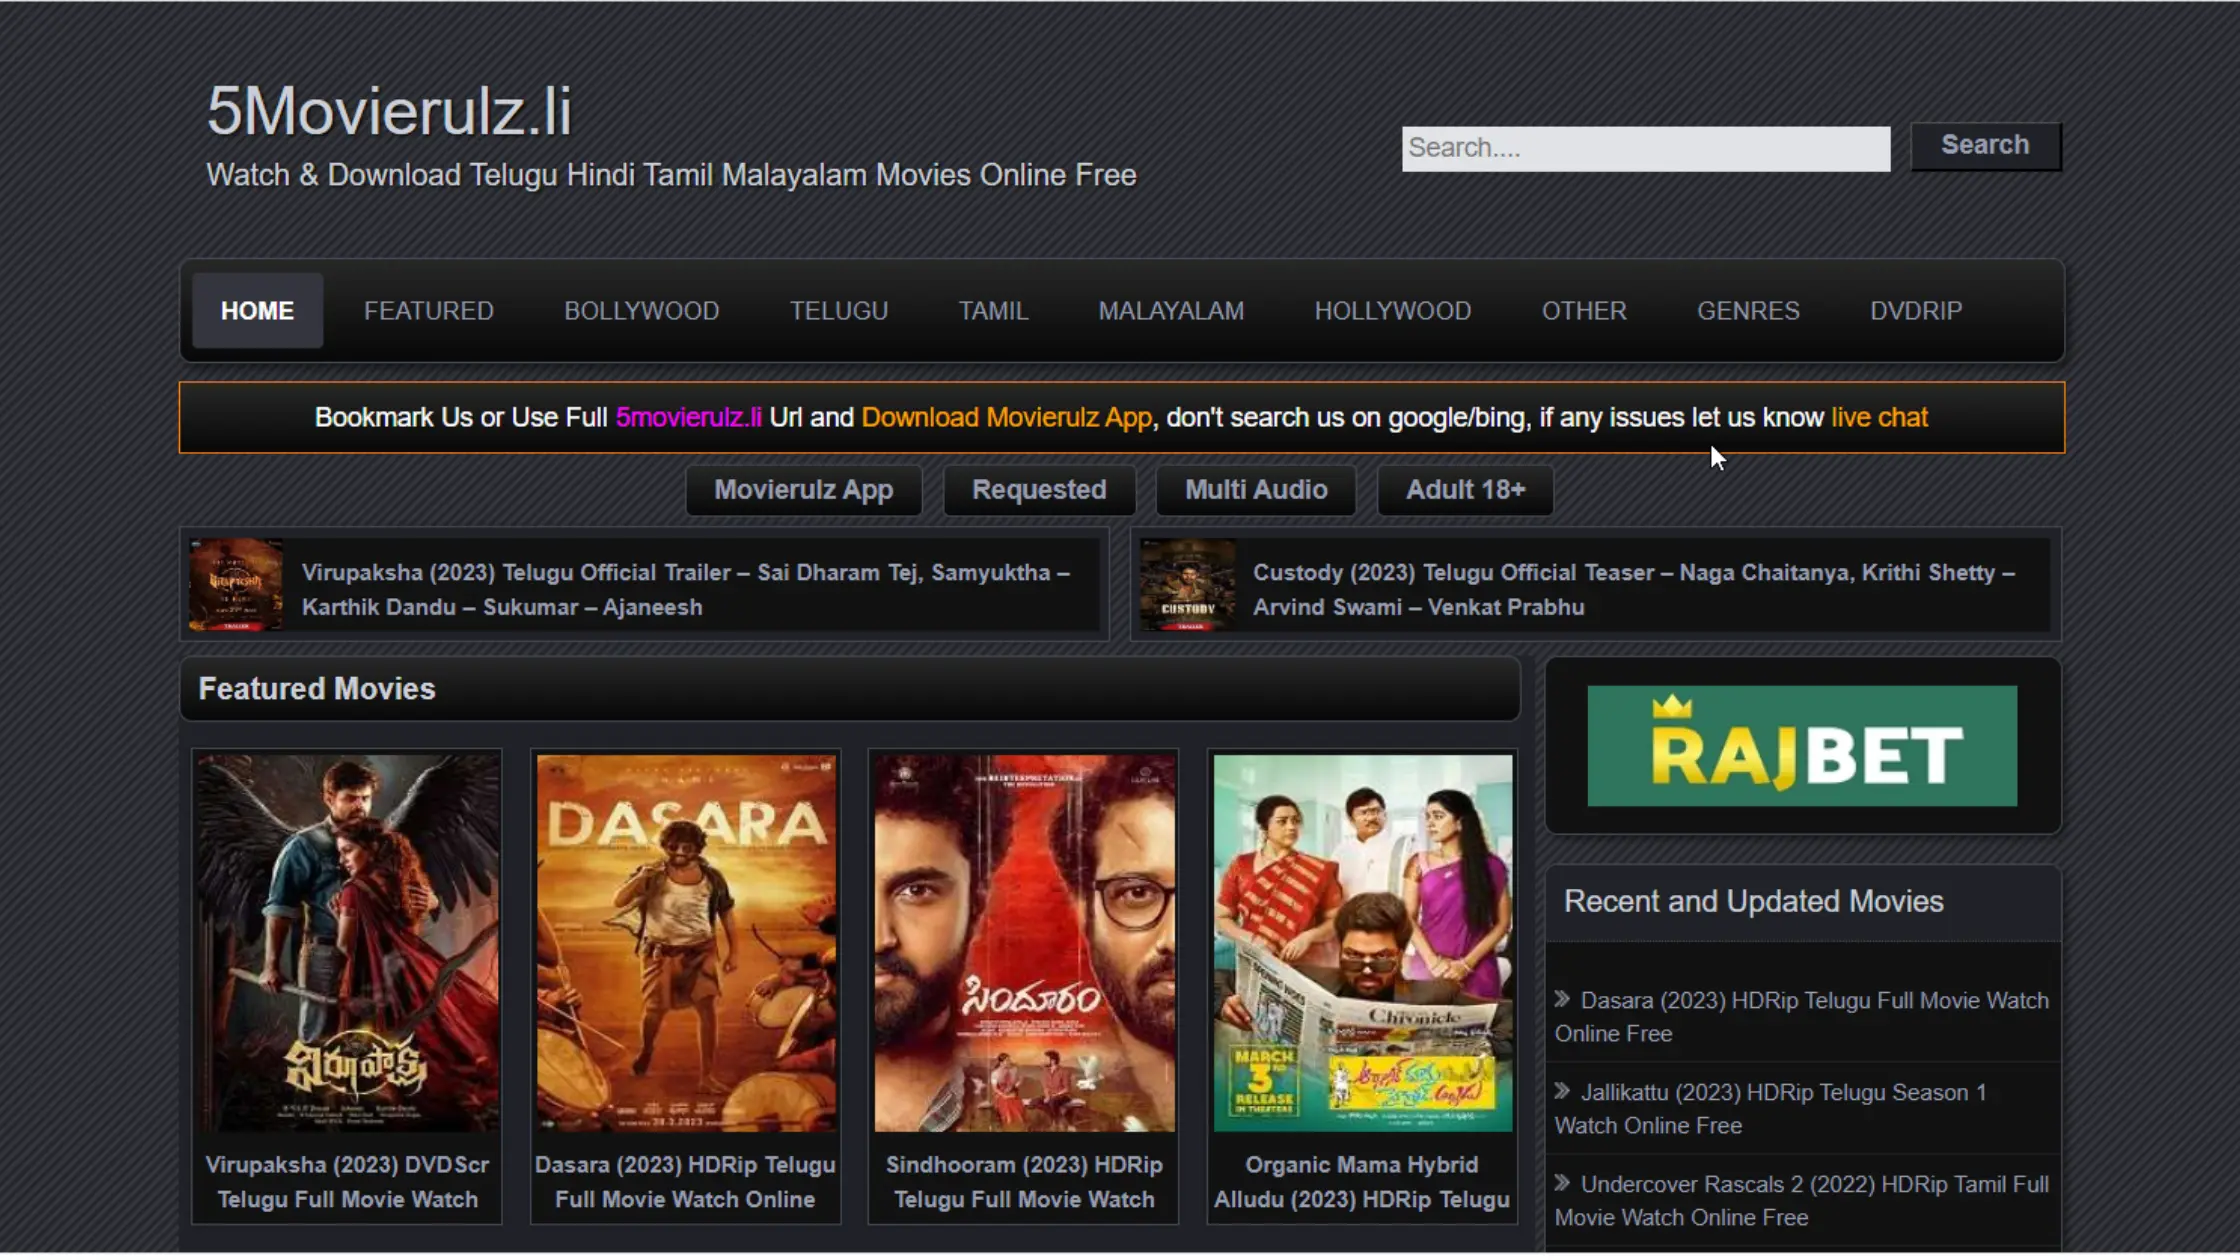Click the Sindhooram movie poster
The image size is (2240, 1260).
coord(1024,943)
